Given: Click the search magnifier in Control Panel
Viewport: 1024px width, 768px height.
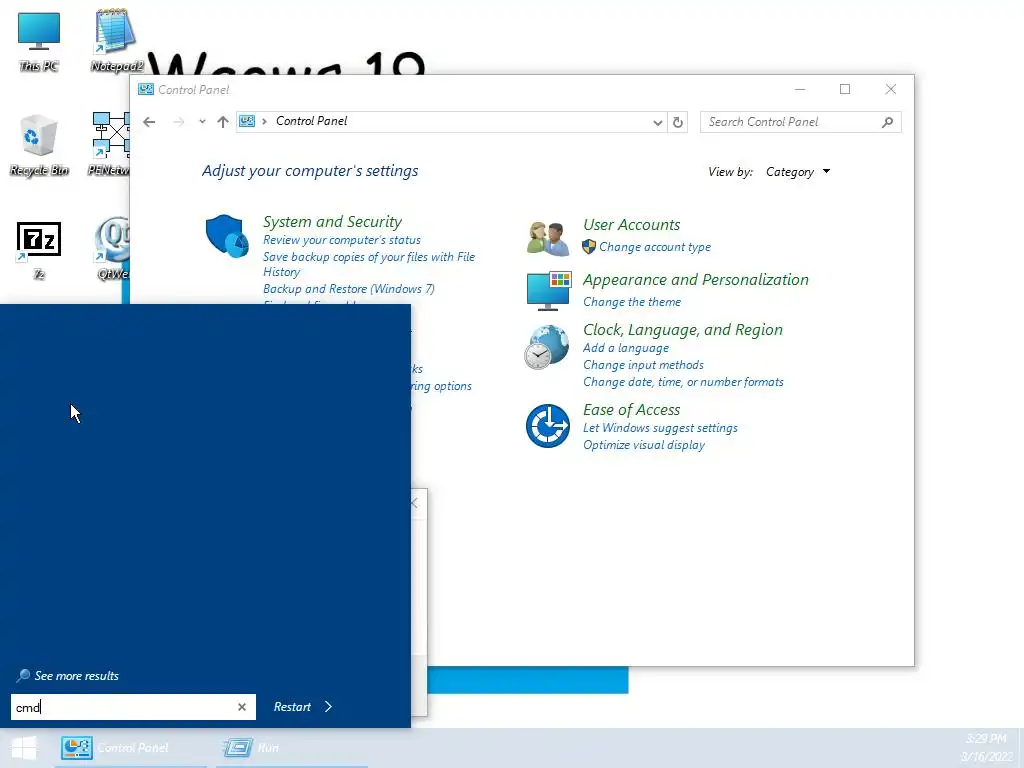Looking at the screenshot, I should point(887,122).
